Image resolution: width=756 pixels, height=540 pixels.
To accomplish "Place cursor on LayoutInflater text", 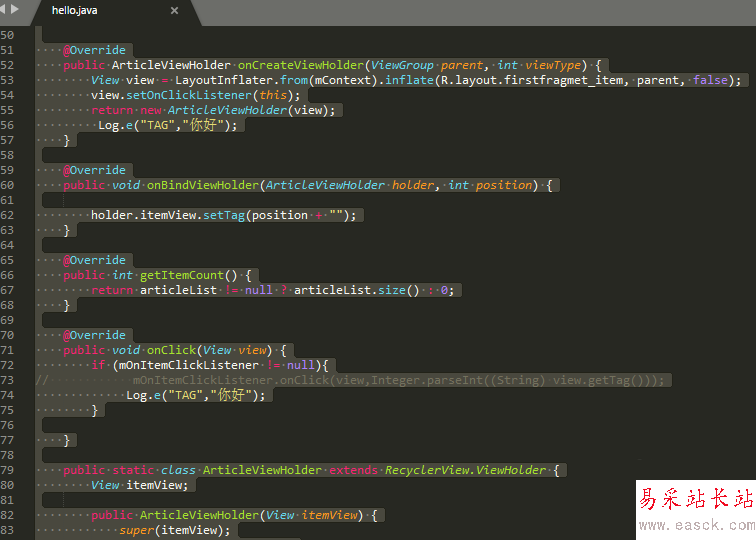I will tap(224, 80).
